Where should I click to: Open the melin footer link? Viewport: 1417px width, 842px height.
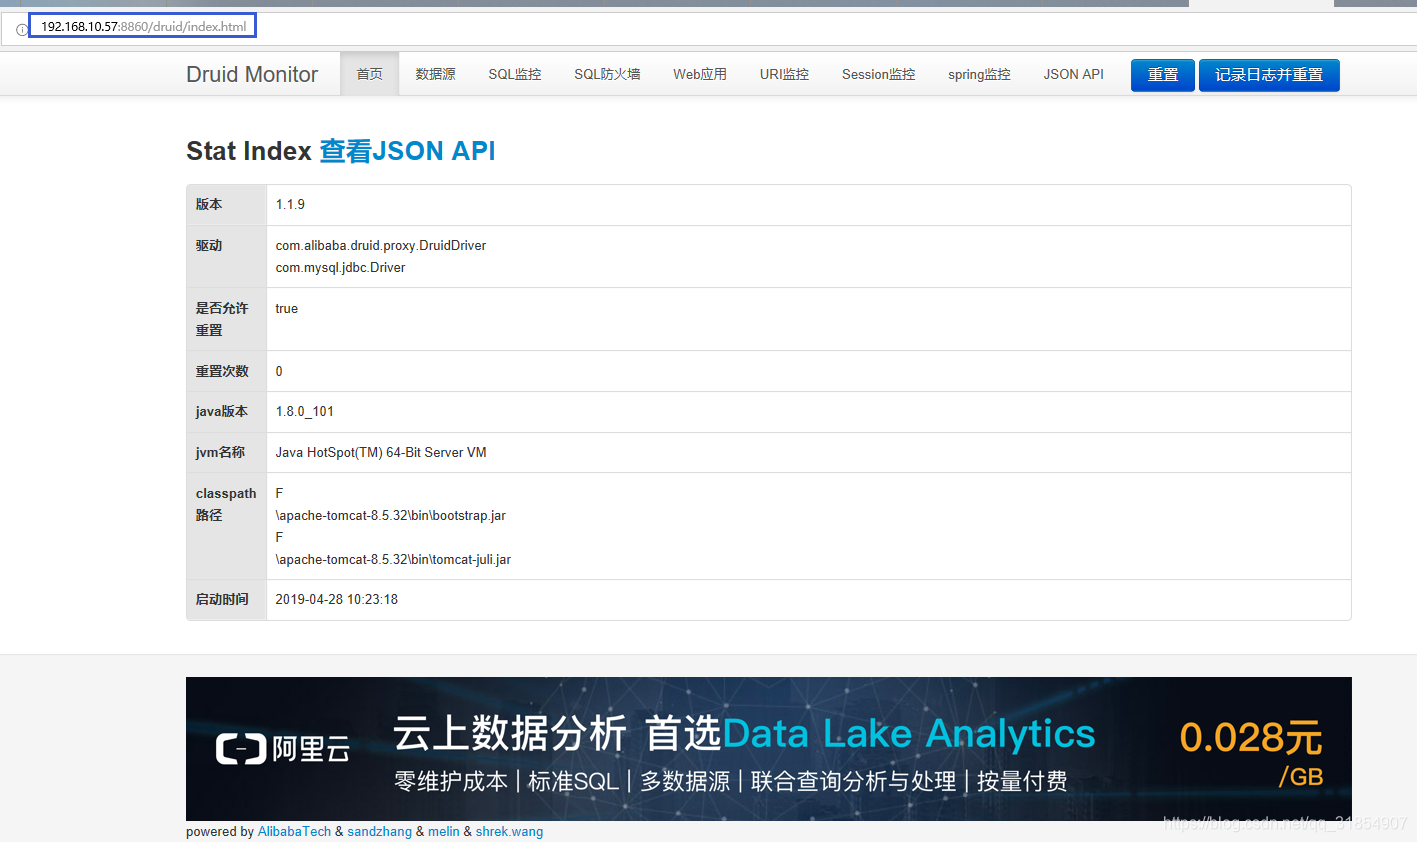click(x=444, y=831)
